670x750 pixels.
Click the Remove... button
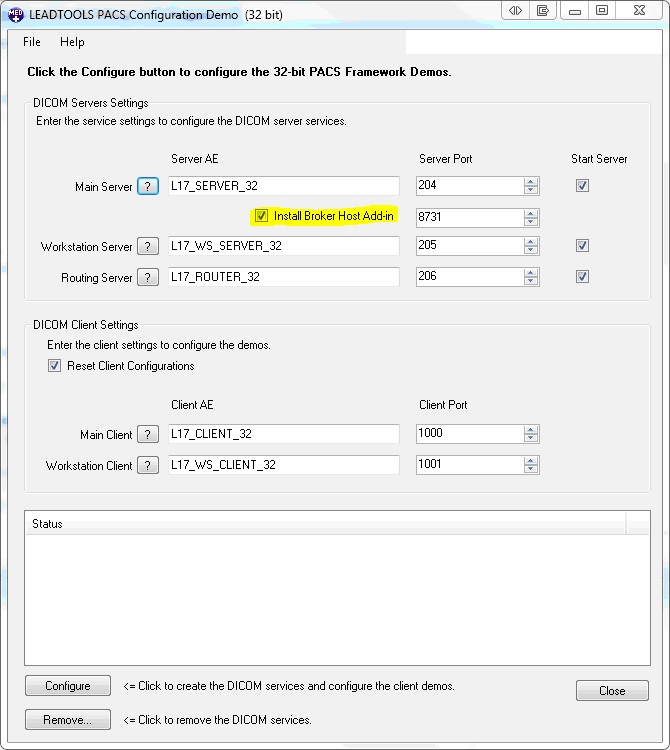(x=68, y=720)
